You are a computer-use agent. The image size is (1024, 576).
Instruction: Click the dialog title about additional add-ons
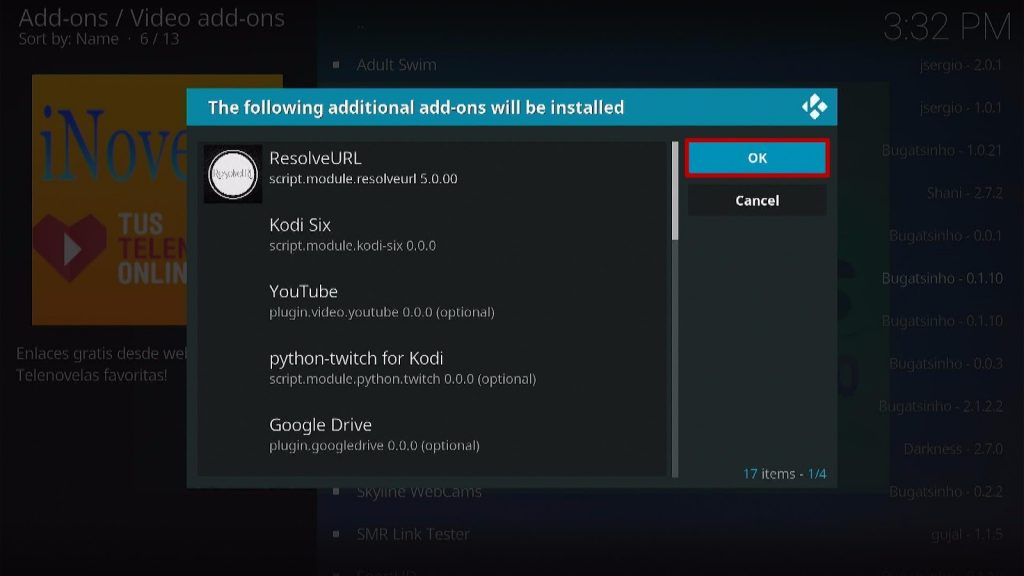coord(416,107)
